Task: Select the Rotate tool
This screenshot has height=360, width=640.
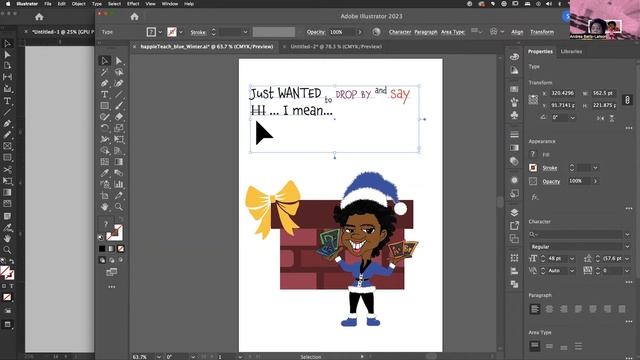Action: [104, 128]
